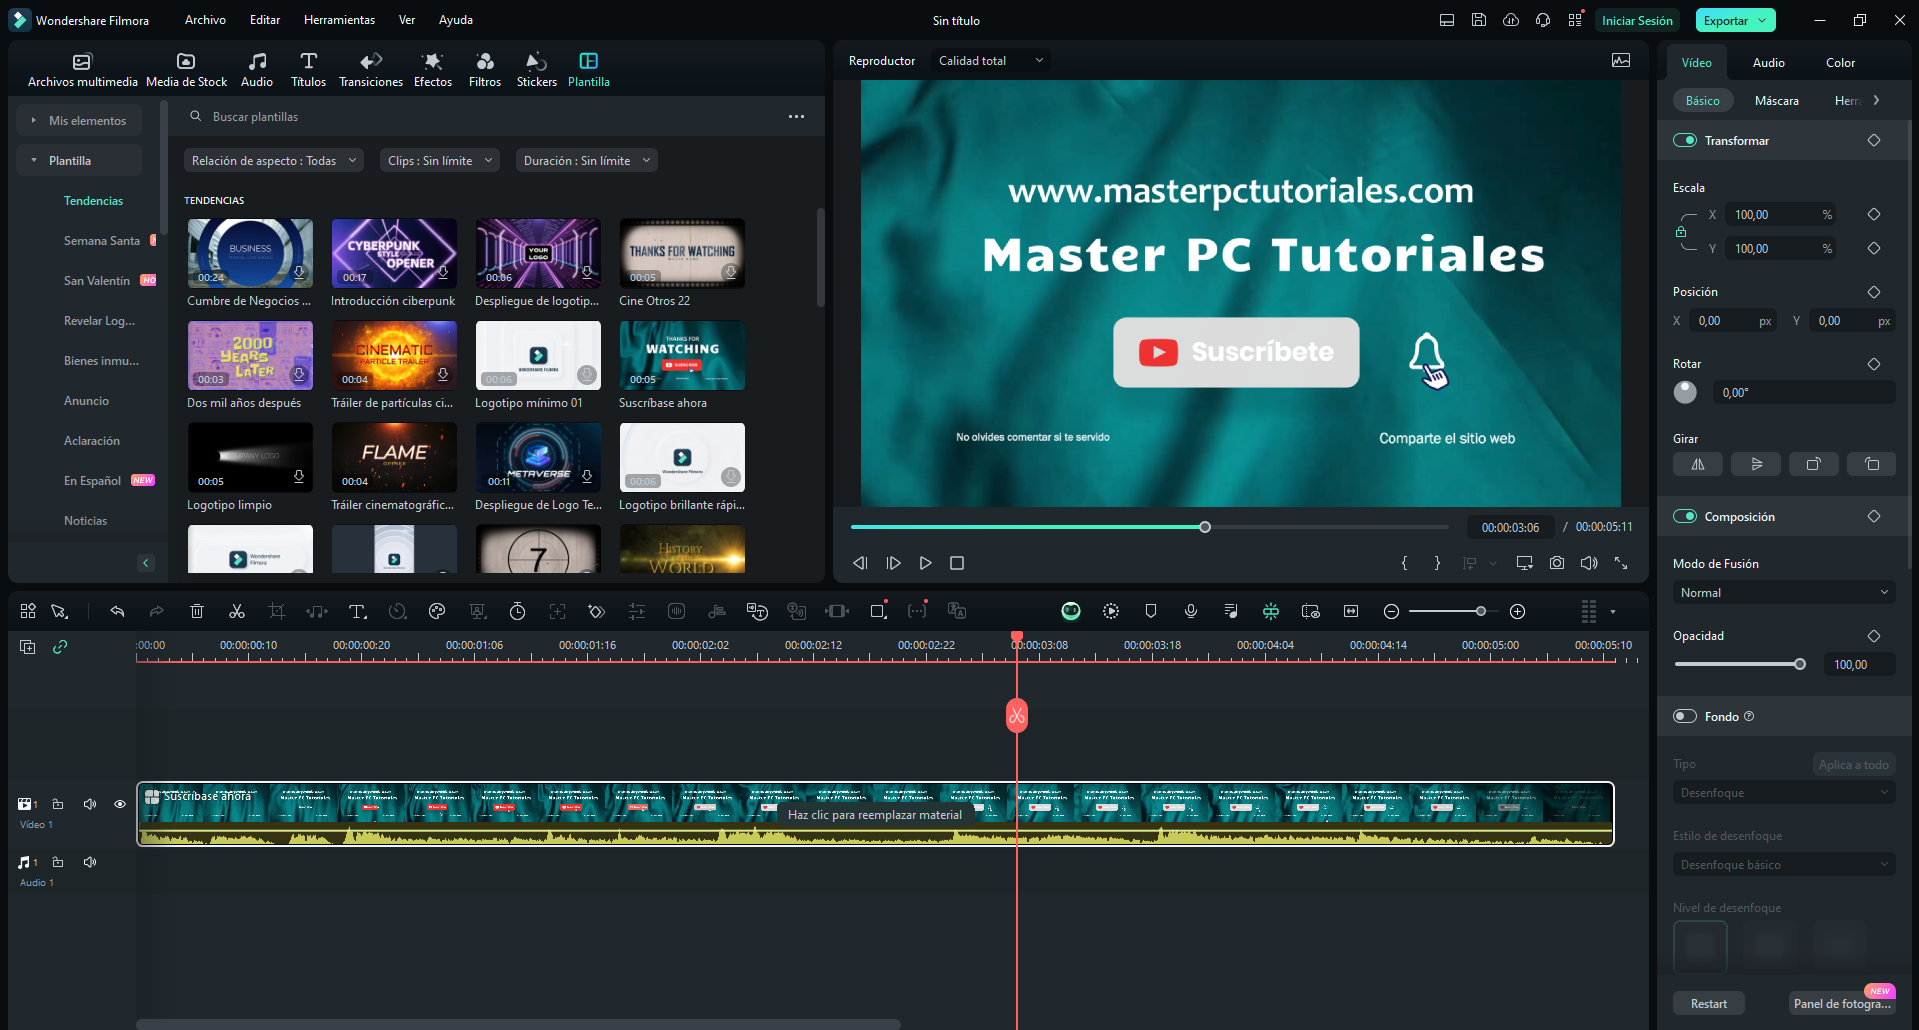The image size is (1919, 1030).
Task: Open the Efectos panel
Action: pyautogui.click(x=433, y=70)
